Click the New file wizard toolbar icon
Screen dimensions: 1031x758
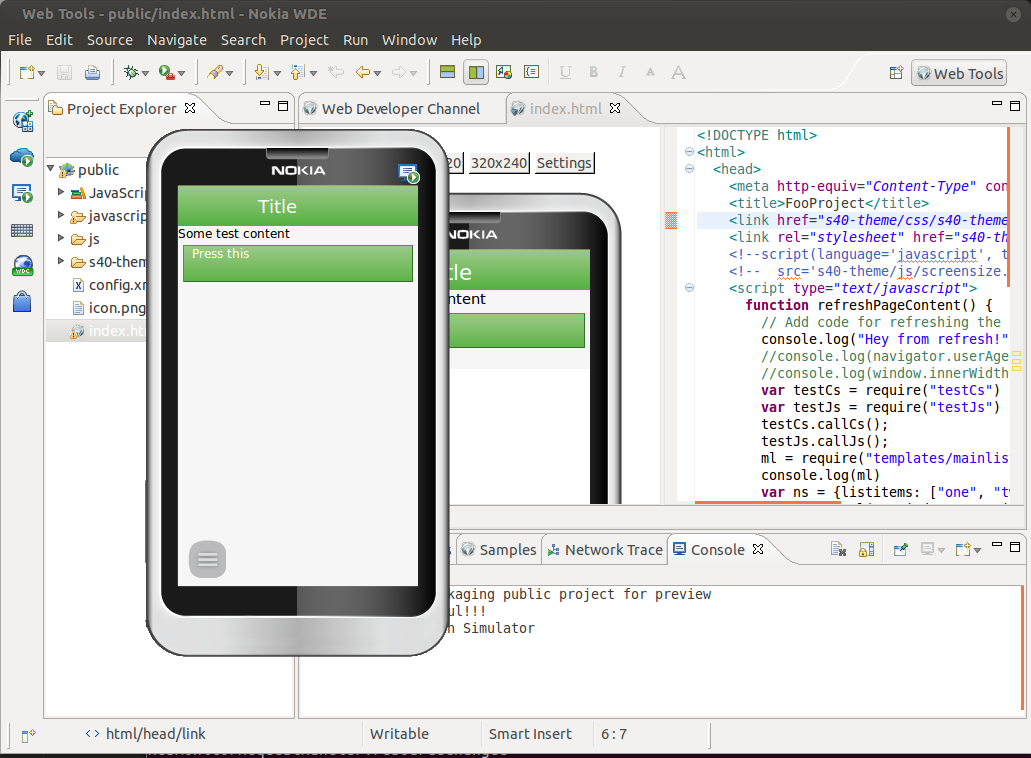[26, 72]
